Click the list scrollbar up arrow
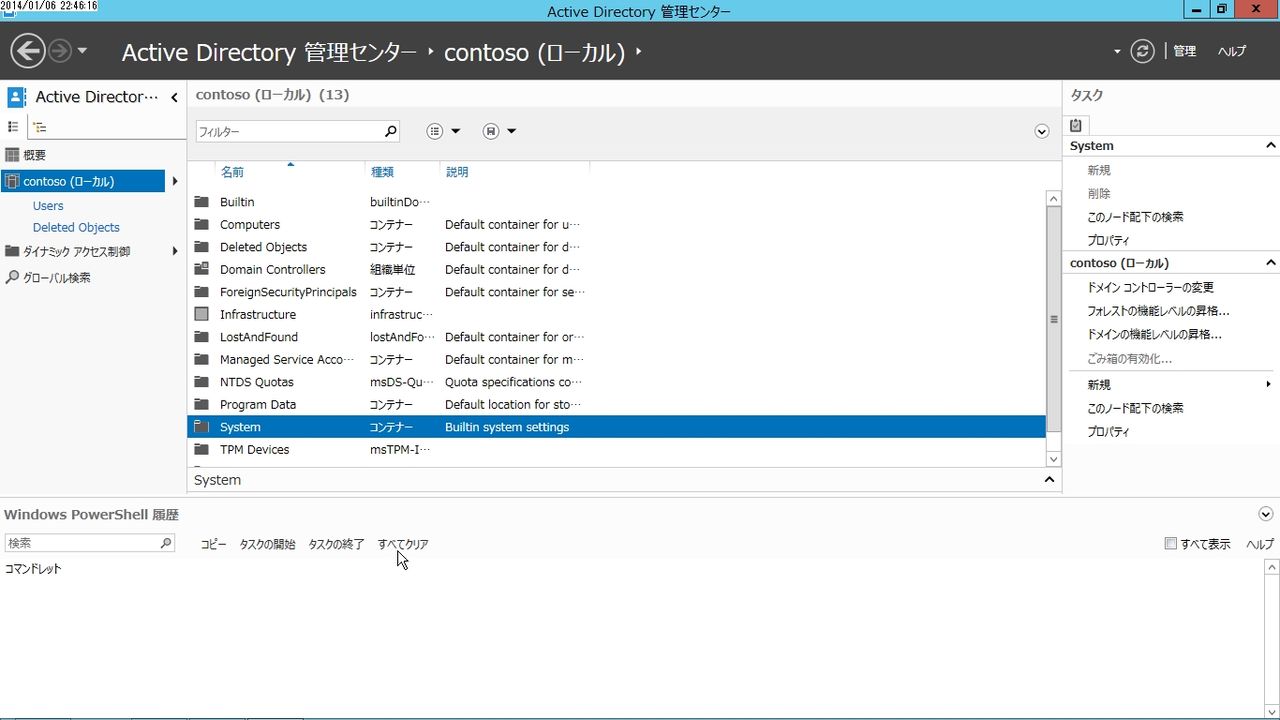The image size is (1280, 720). pos(1053,199)
